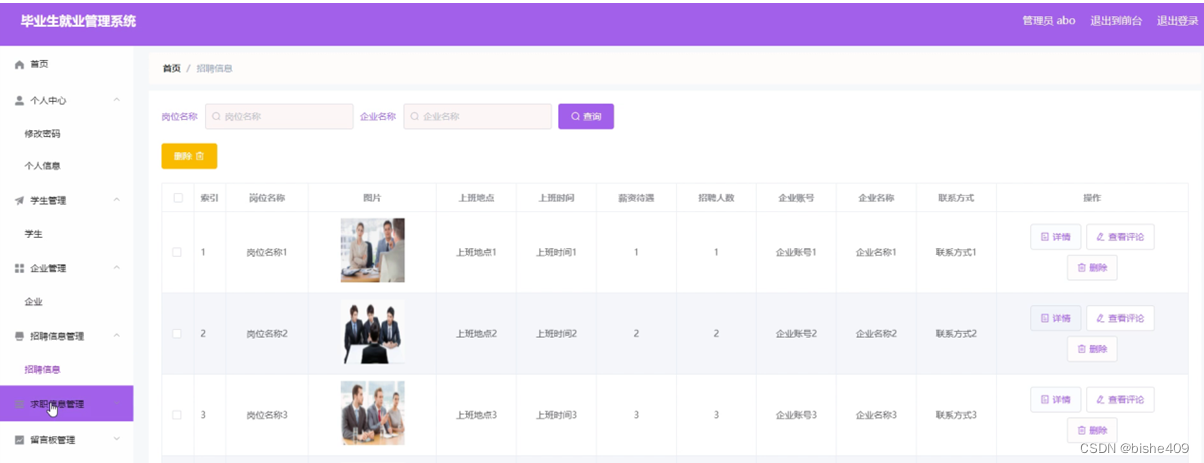The height and width of the screenshot is (463, 1204).
Task: Click the 岗位名称 column header
Action: pyautogui.click(x=267, y=198)
